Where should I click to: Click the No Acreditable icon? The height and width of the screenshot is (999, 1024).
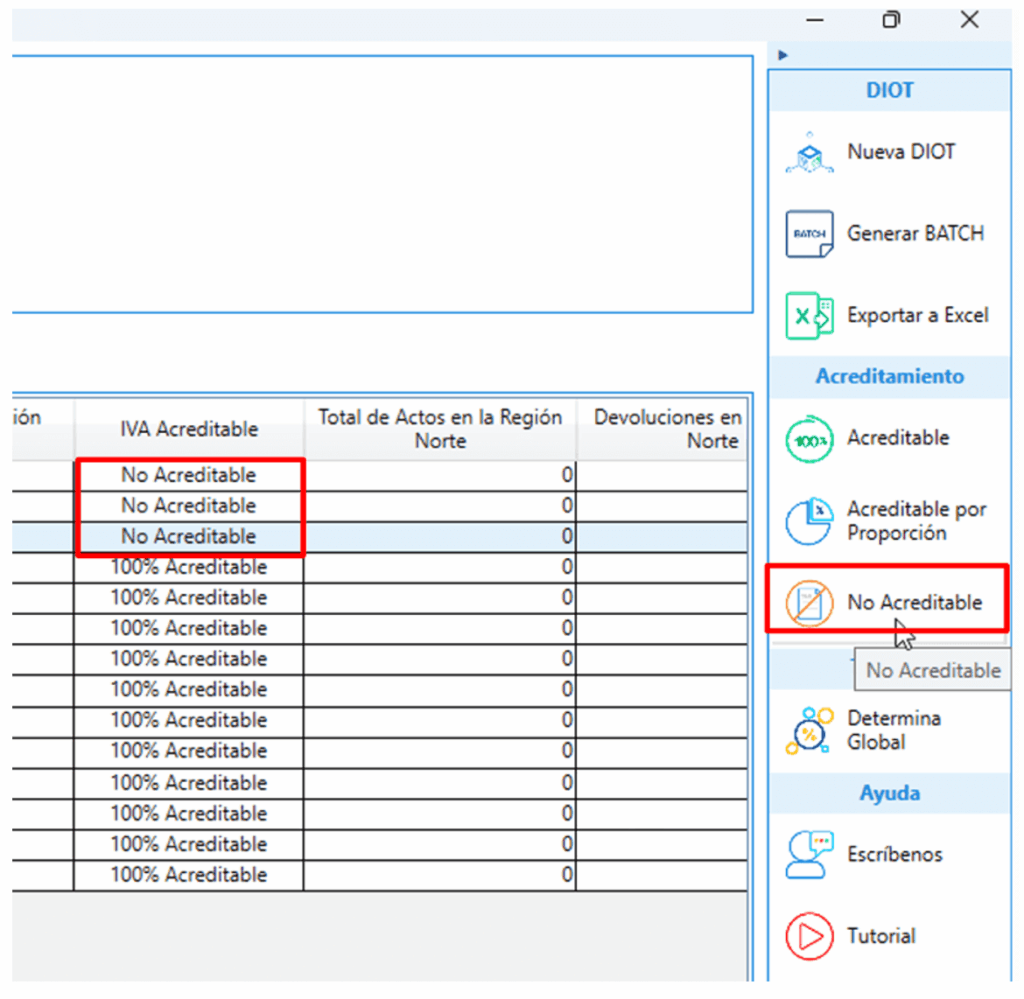809,603
